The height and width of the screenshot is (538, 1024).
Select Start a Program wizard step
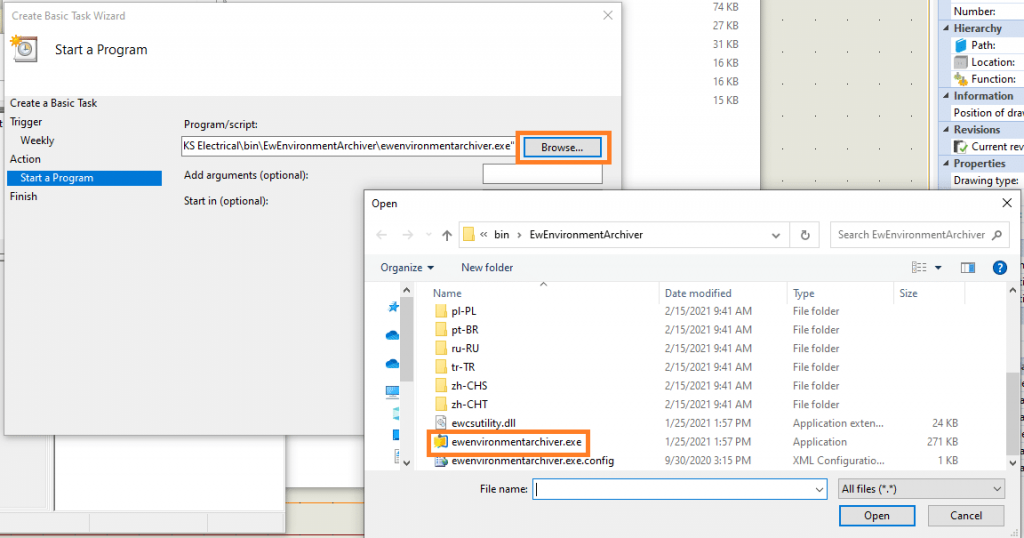pyautogui.click(x=84, y=178)
